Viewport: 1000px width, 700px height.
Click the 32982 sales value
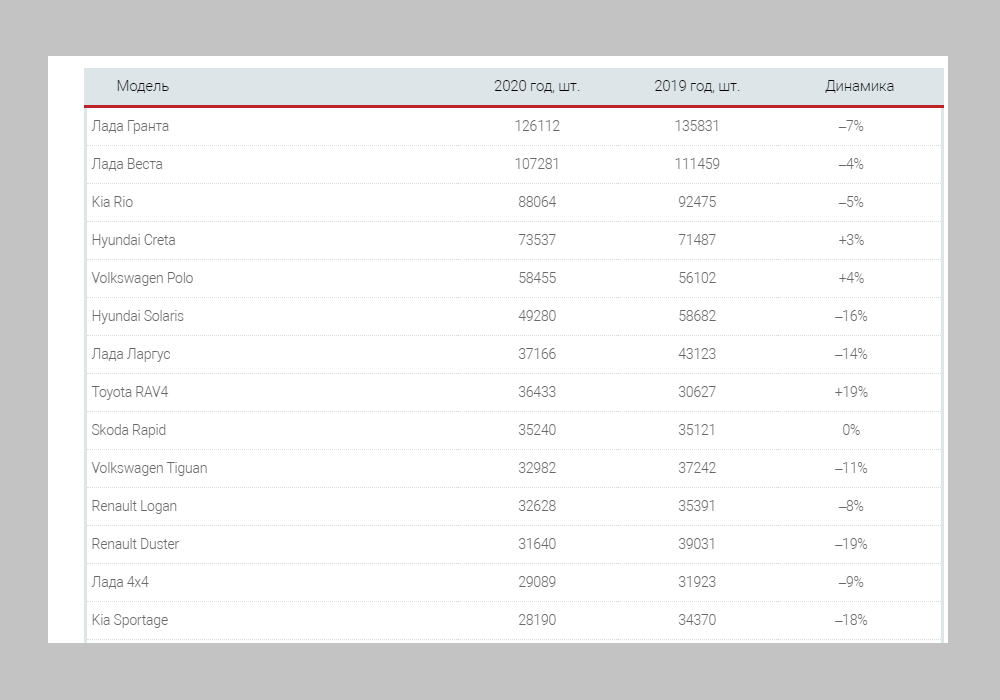click(x=537, y=468)
